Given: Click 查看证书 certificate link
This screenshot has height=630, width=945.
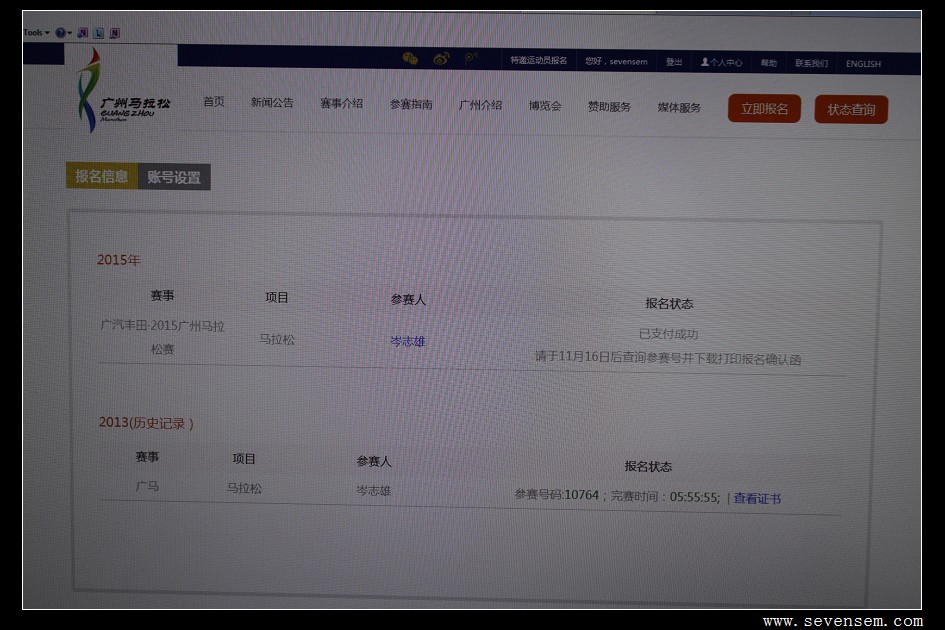Looking at the screenshot, I should click(x=757, y=499).
